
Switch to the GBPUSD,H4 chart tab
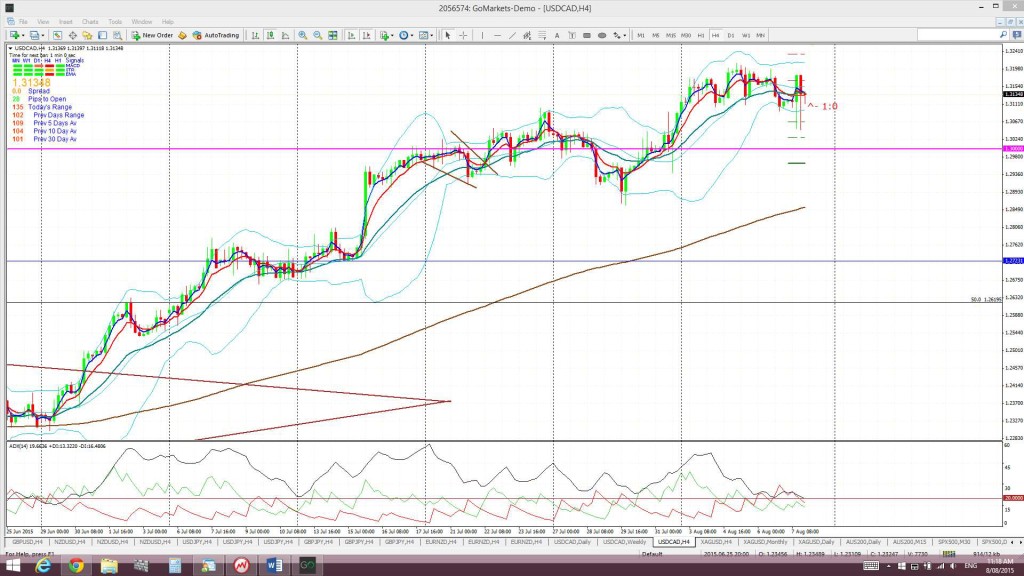coord(27,542)
